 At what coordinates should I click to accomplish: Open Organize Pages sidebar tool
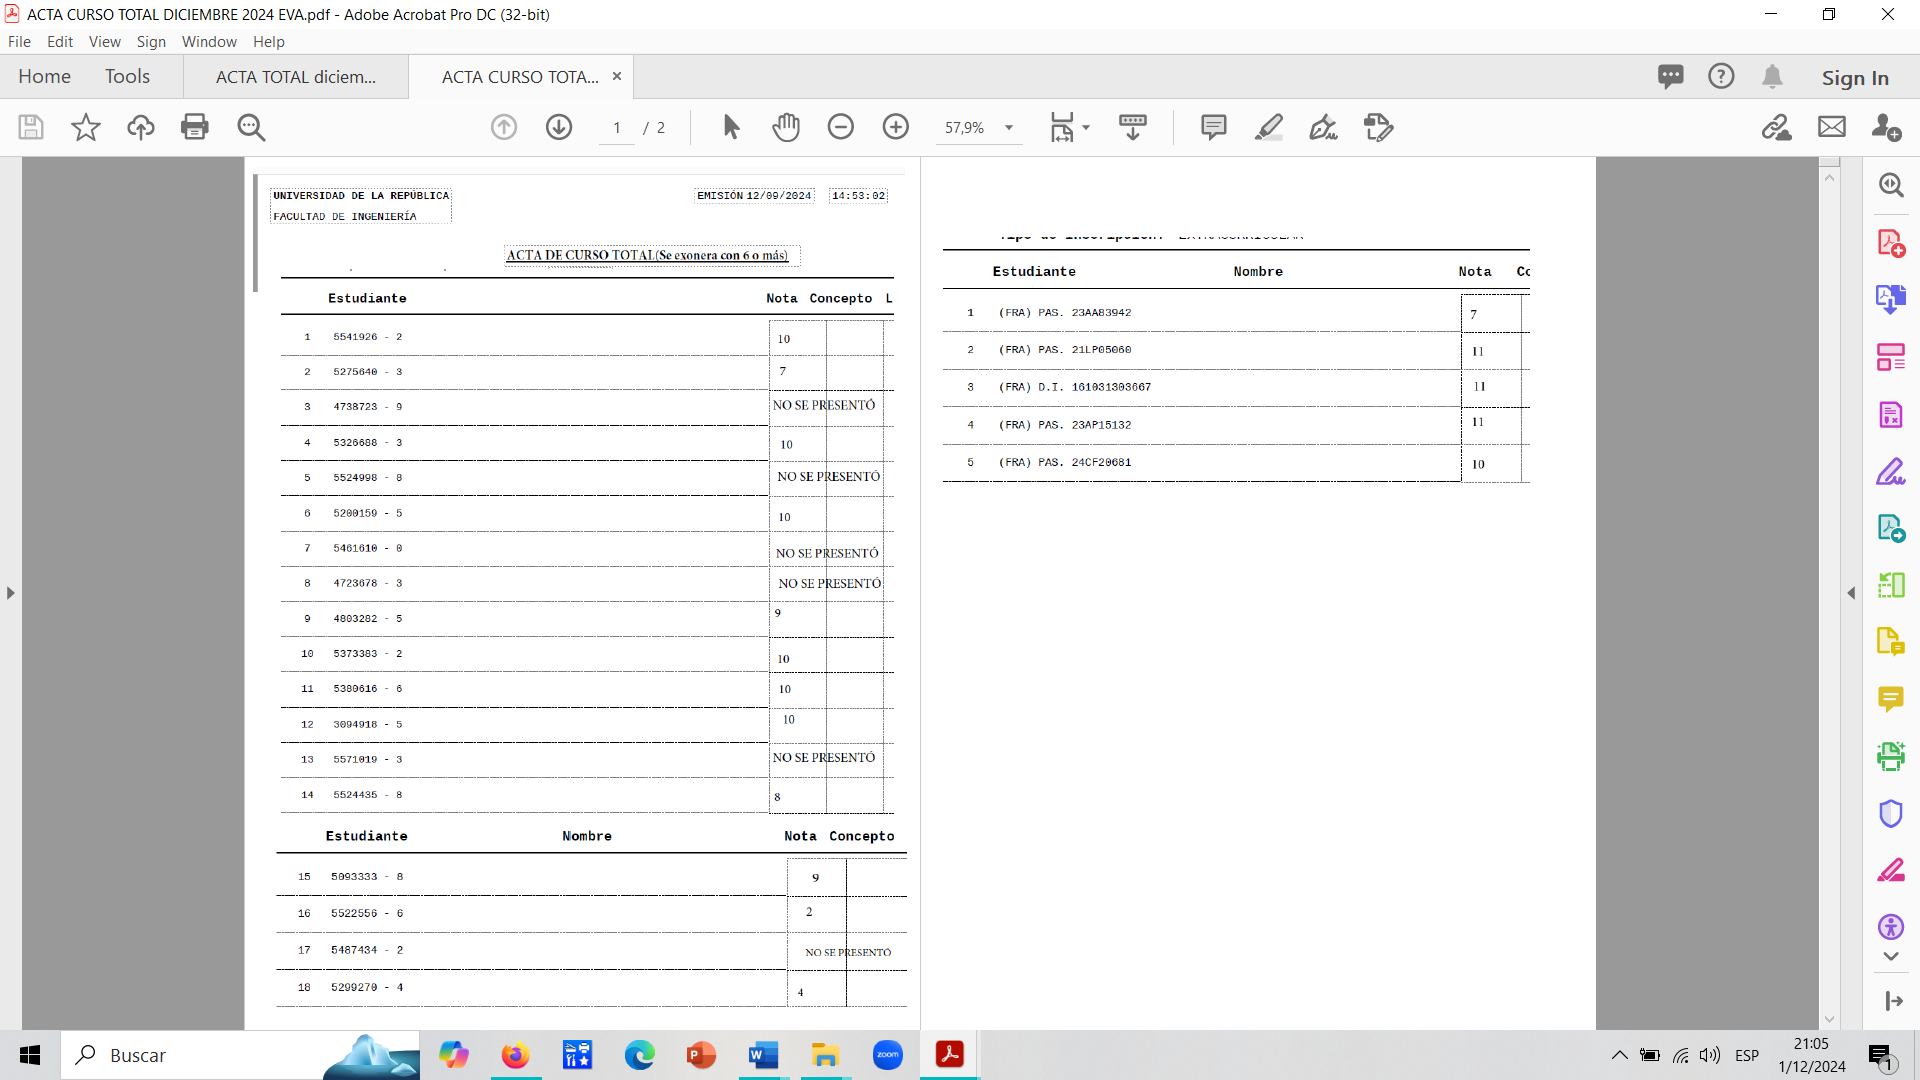click(x=1891, y=357)
